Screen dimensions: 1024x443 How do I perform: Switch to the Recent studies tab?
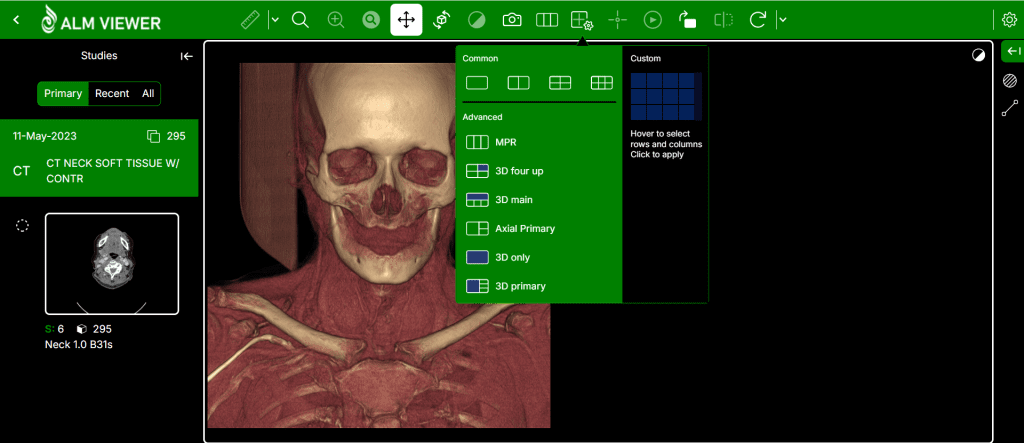tap(112, 93)
